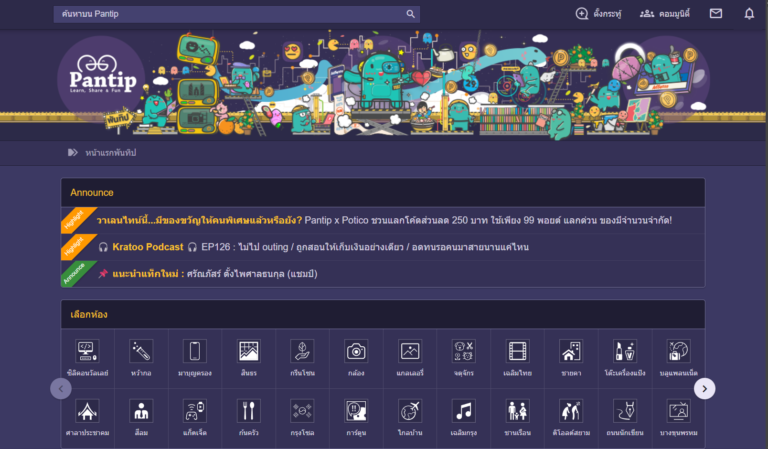Open the เฉลิมกรุง music note room
The height and width of the screenshot is (449, 768).
(464, 411)
